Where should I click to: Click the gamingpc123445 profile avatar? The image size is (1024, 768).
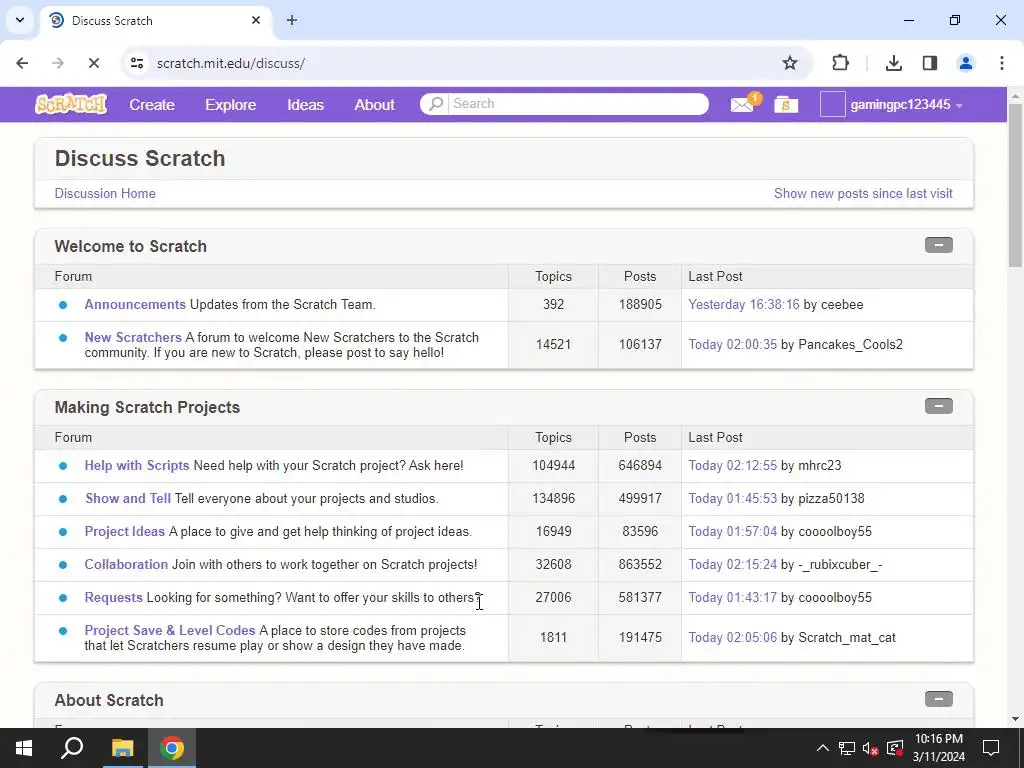[833, 104]
